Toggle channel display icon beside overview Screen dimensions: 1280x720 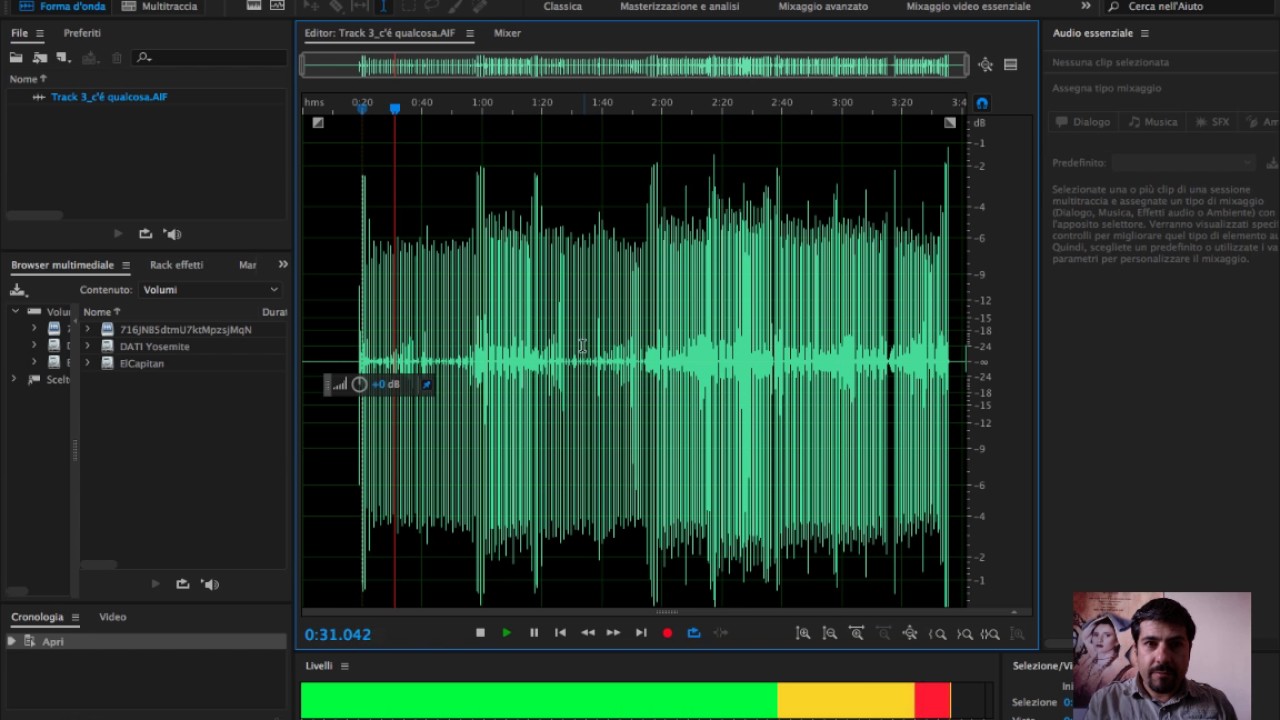tap(1011, 65)
